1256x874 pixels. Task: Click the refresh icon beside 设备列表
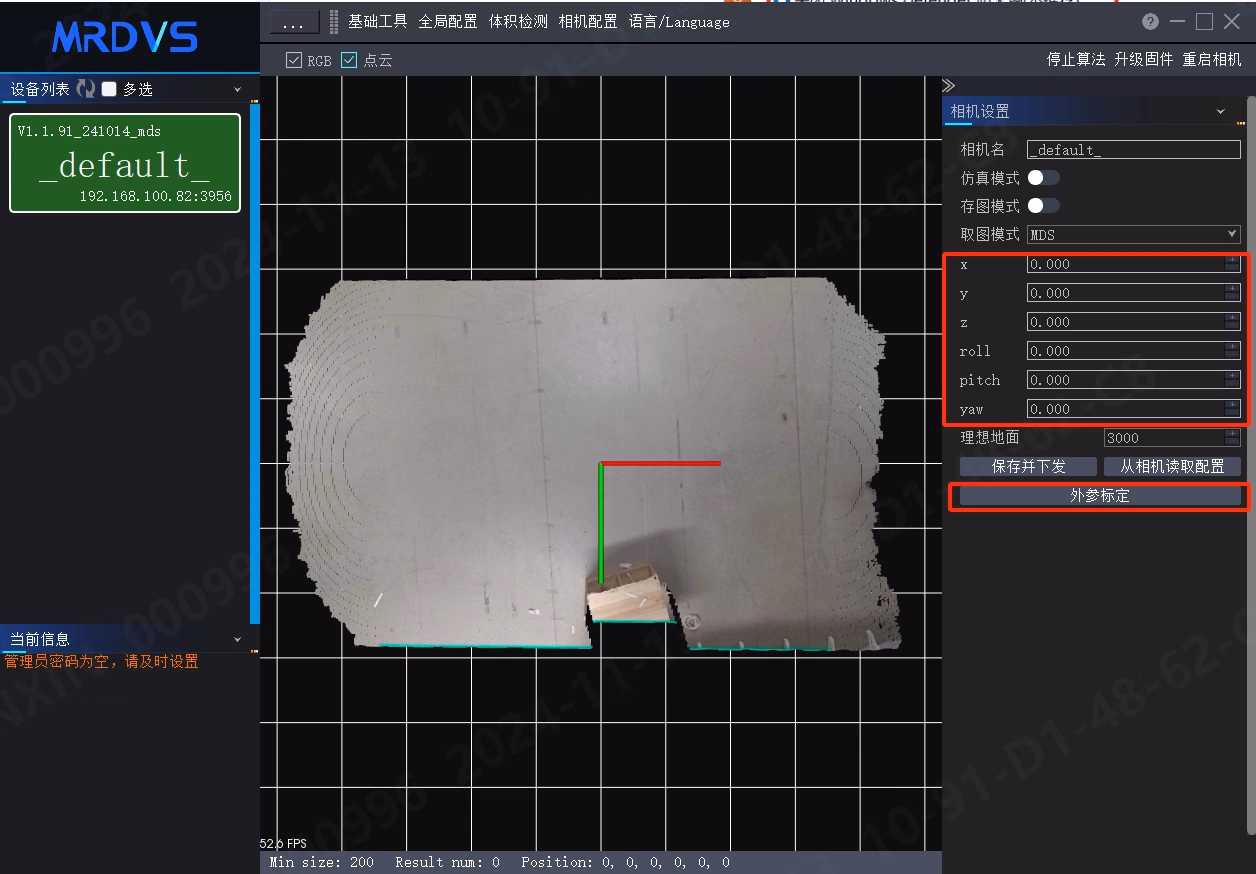coord(86,89)
